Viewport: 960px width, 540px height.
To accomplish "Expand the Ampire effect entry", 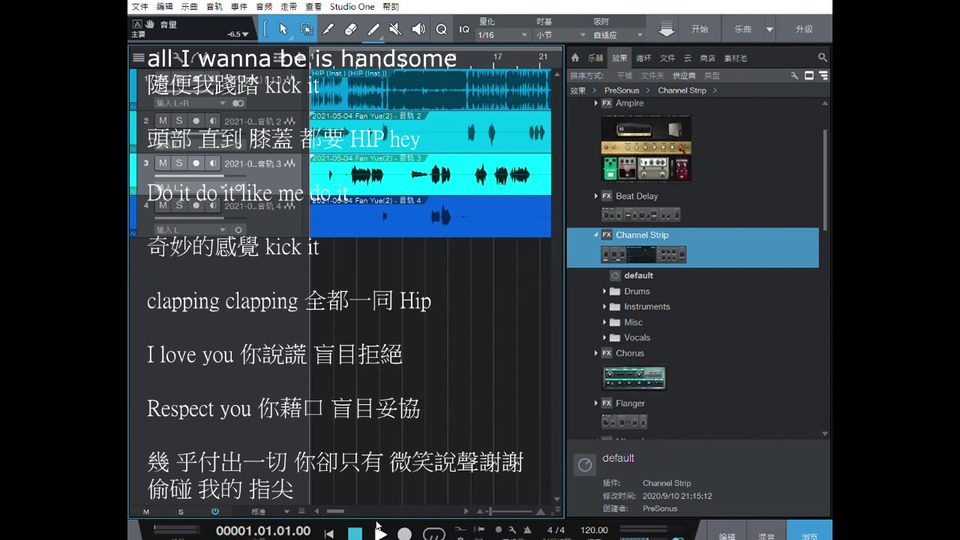I will click(x=596, y=103).
